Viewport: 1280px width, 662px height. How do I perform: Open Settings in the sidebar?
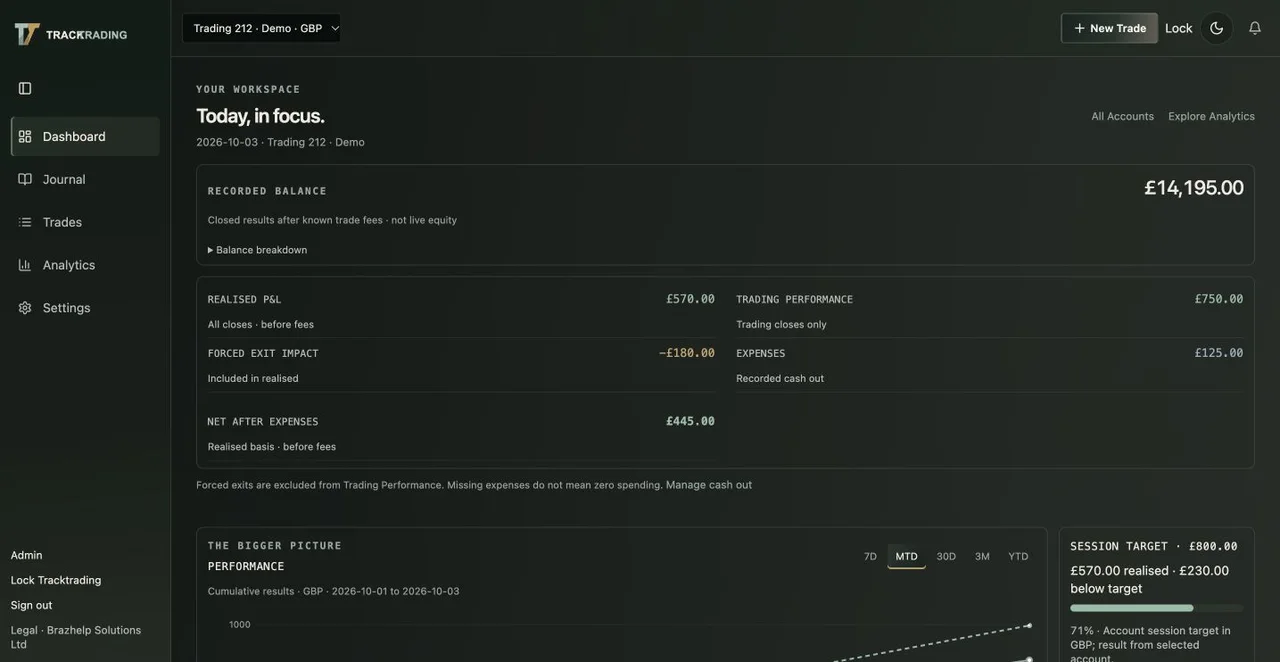pos(85,308)
